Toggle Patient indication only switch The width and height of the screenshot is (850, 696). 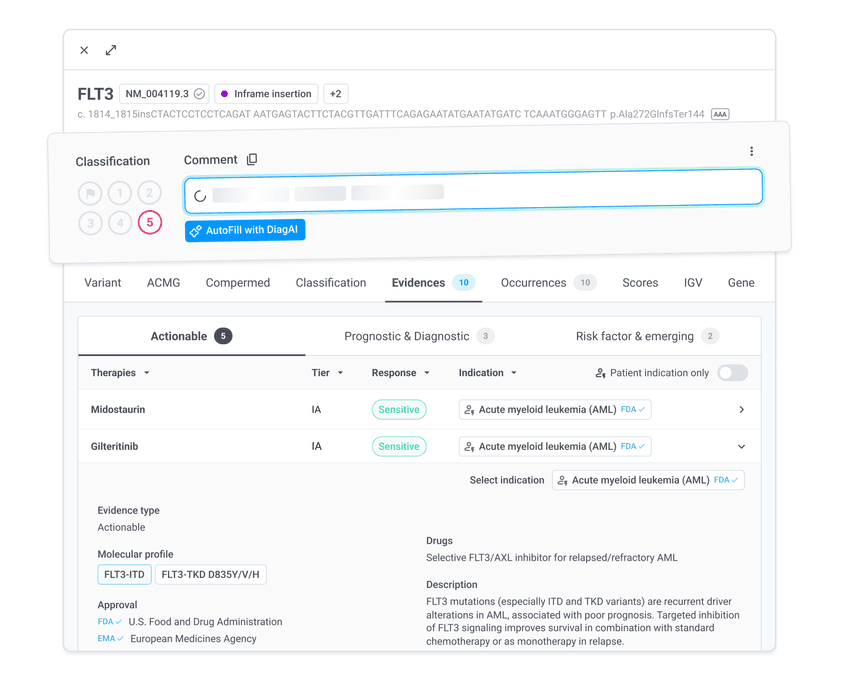pos(732,373)
